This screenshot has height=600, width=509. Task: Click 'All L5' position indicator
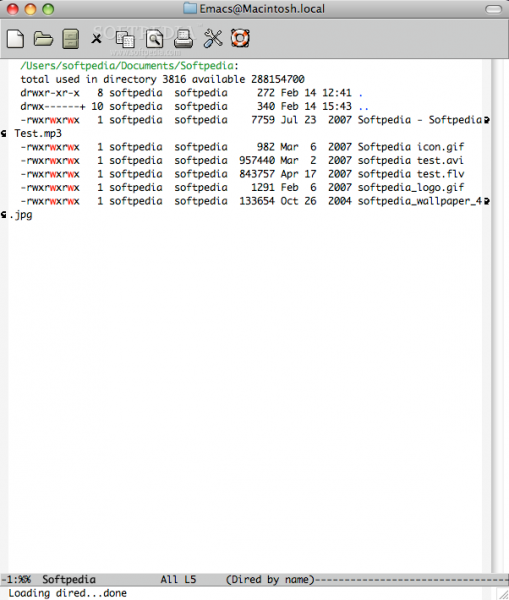[178, 579]
